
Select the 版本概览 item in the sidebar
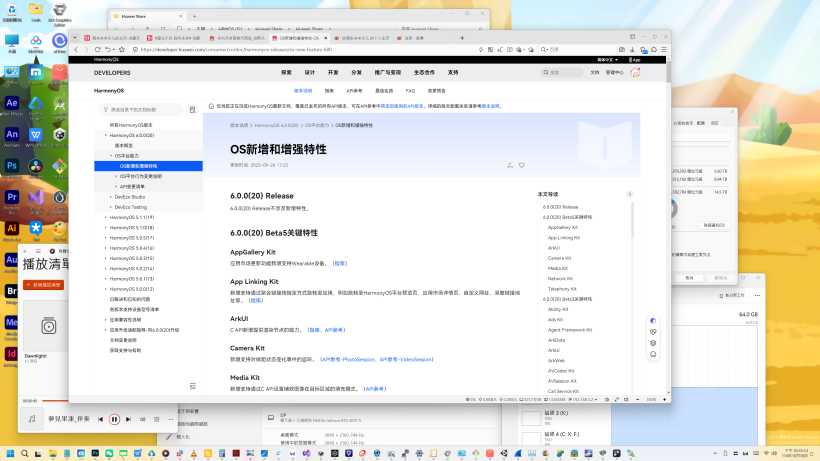(x=124, y=146)
